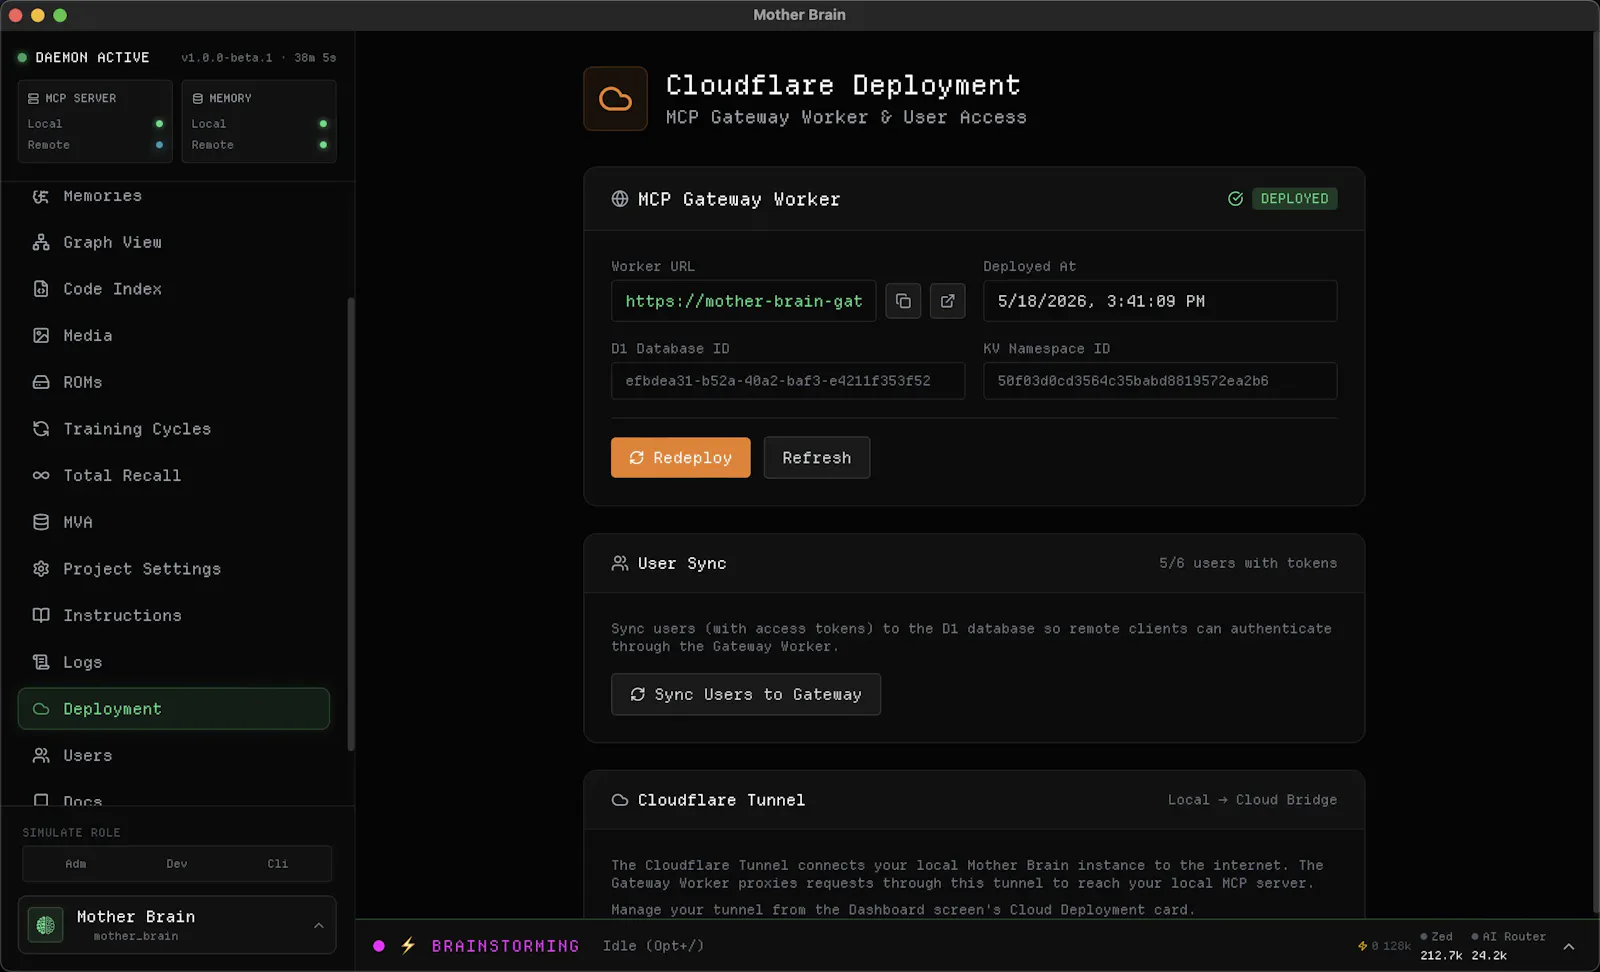This screenshot has width=1600, height=972.
Task: Open Worker URL in external browser
Action: [947, 301]
